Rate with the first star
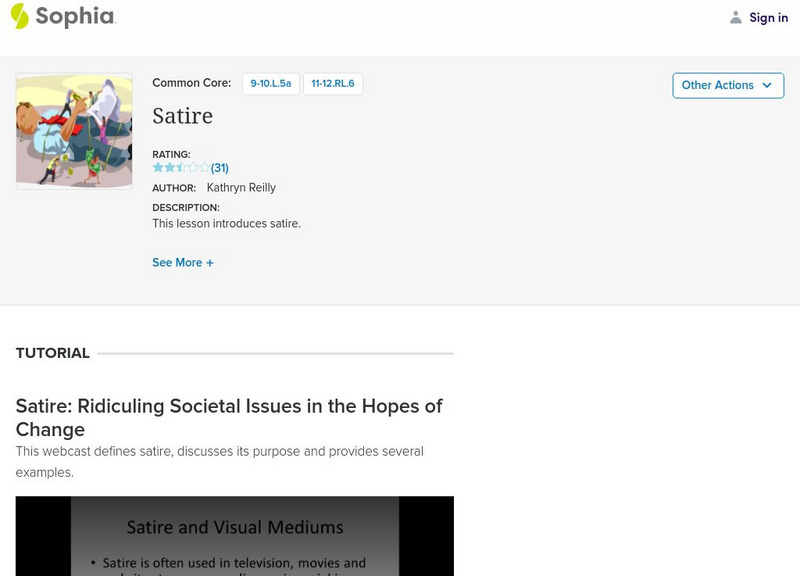The height and width of the screenshot is (576, 800). tap(158, 167)
